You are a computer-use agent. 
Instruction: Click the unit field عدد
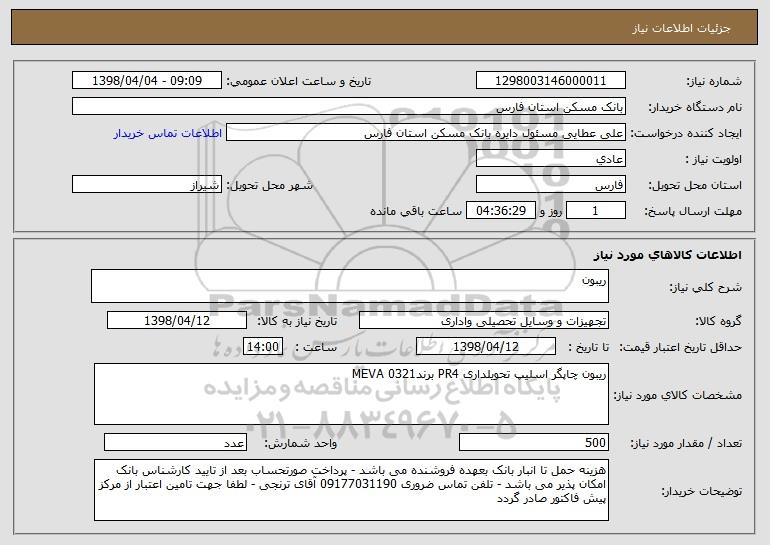pos(175,442)
